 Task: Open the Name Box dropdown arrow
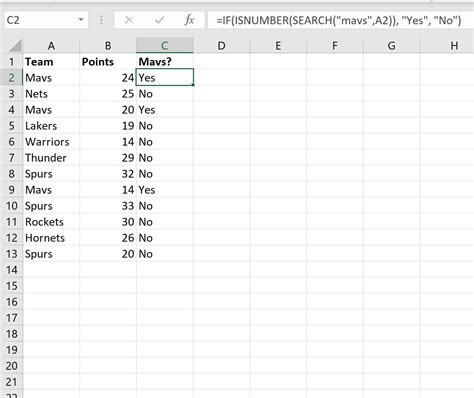click(81, 20)
